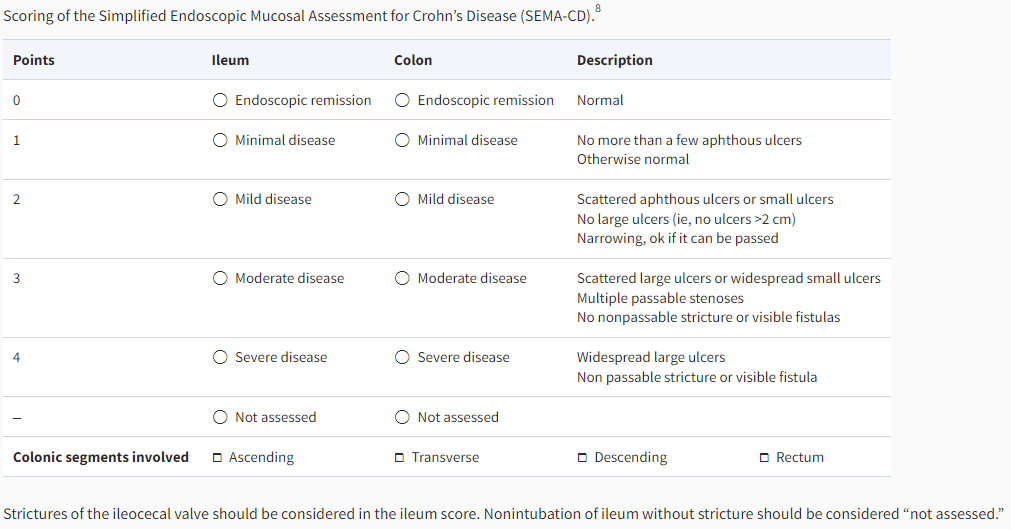Image resolution: width=1011 pixels, height=529 pixels.
Task: Mark Ileum as Mild disease
Action: coord(220,199)
